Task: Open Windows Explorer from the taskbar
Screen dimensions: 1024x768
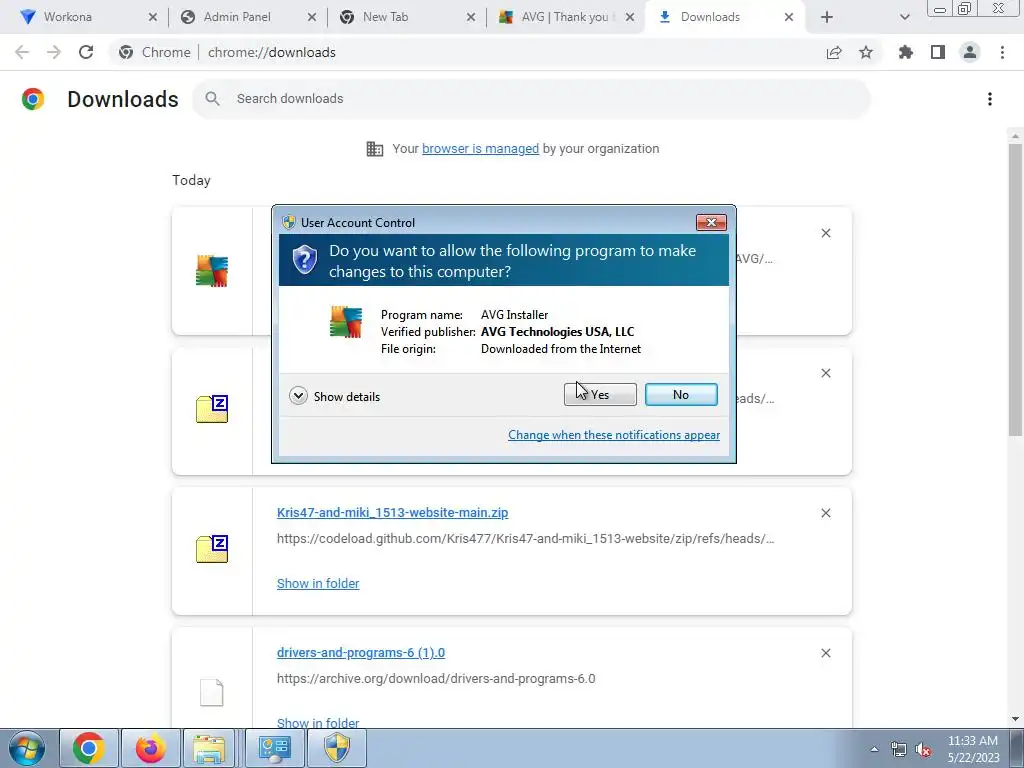Action: [x=210, y=748]
